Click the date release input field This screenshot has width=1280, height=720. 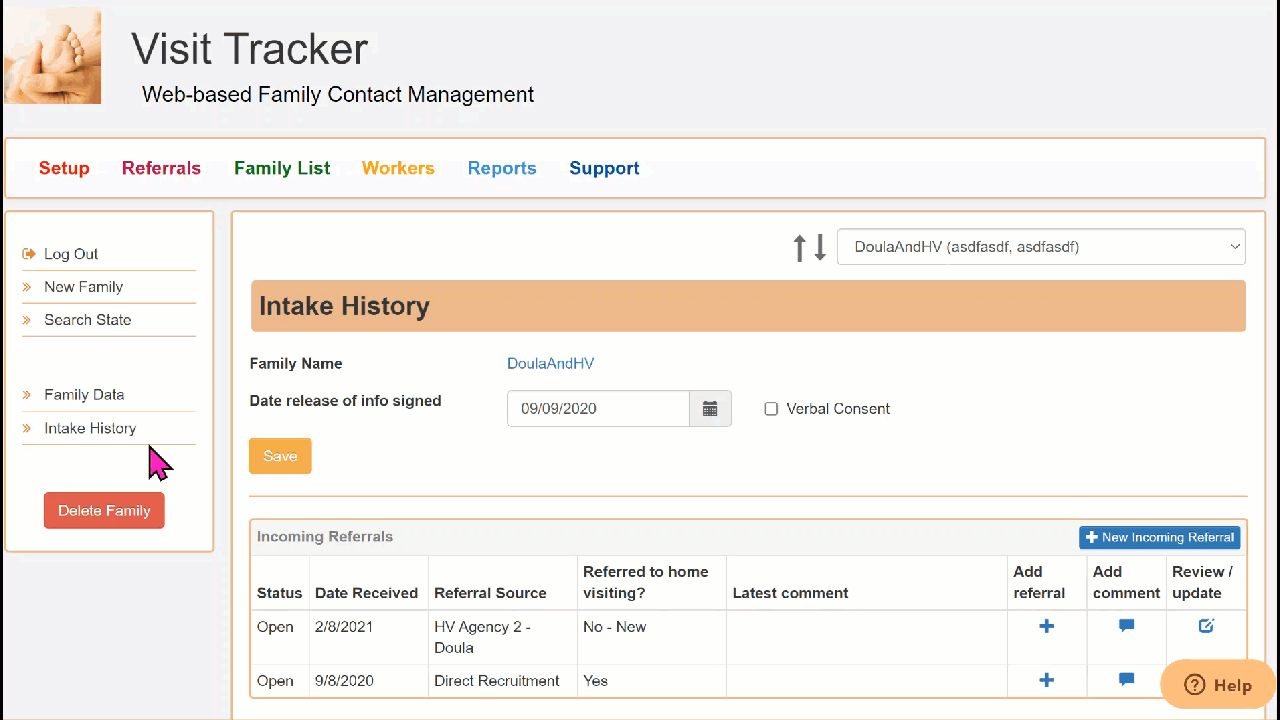click(598, 409)
